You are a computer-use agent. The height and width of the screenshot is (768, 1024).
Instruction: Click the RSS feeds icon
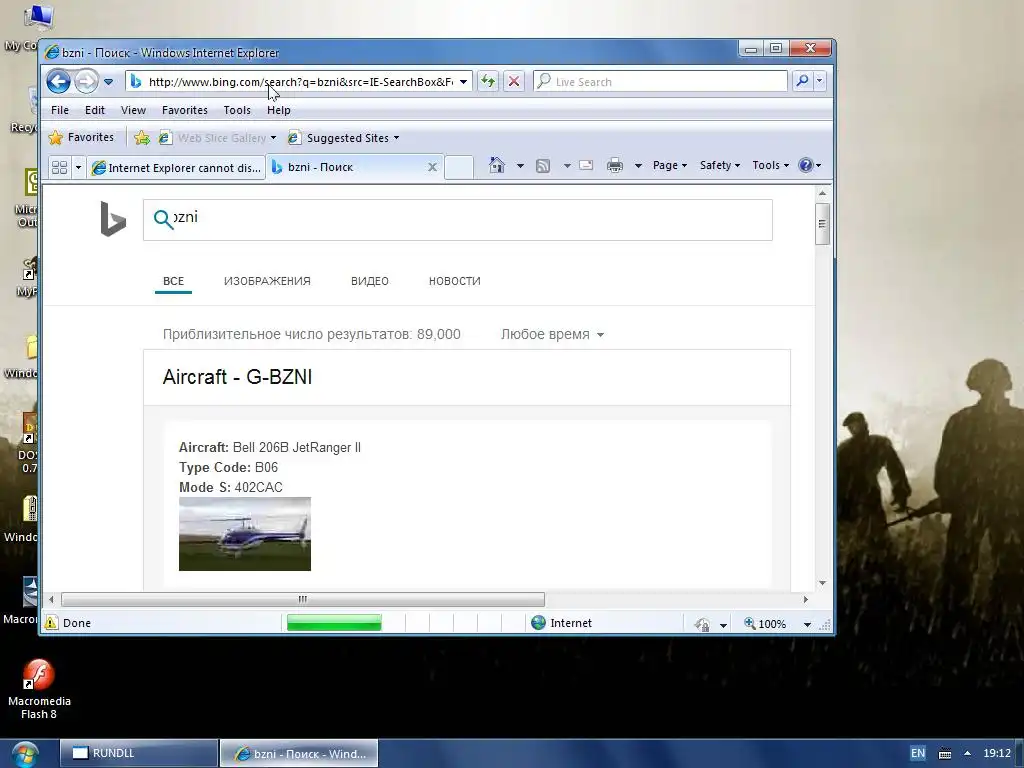point(543,165)
